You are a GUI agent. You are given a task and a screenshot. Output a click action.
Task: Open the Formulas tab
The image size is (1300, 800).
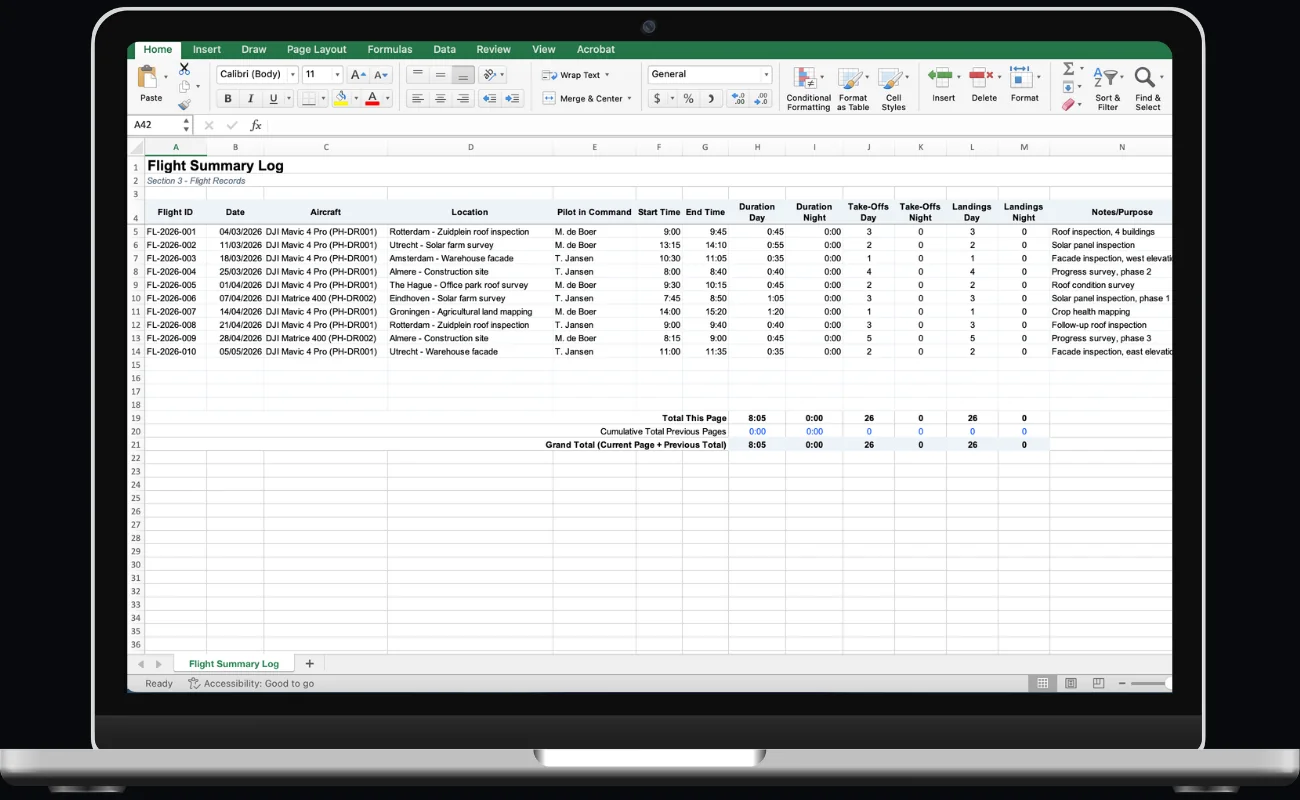(390, 49)
